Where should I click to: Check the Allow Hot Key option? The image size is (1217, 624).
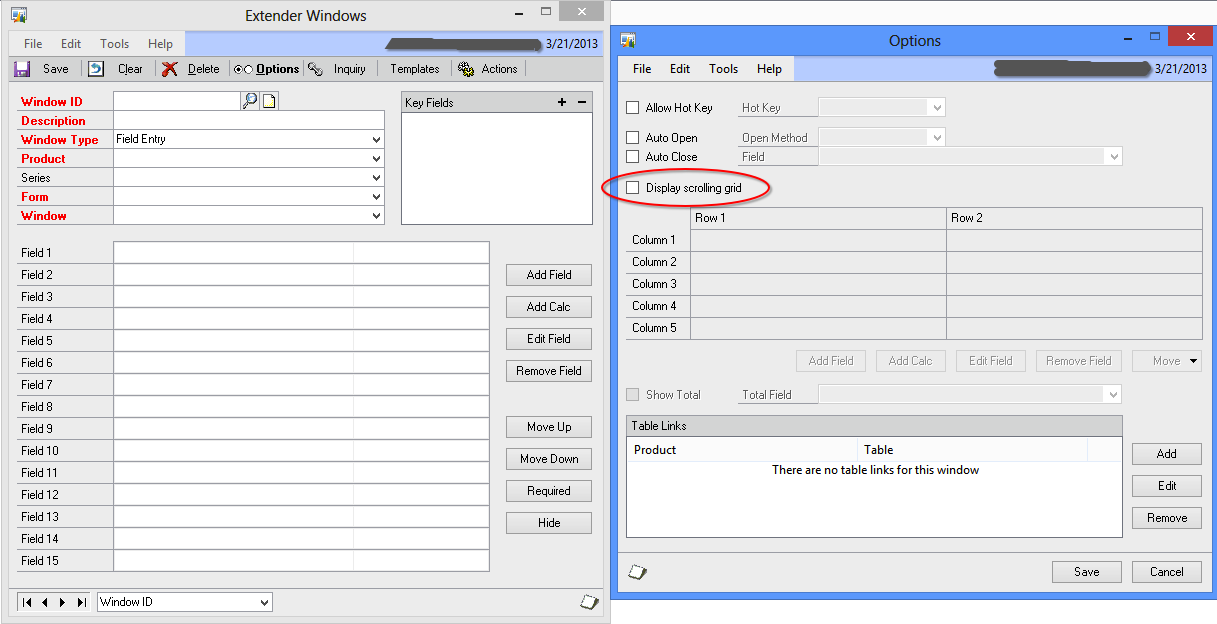tap(632, 108)
